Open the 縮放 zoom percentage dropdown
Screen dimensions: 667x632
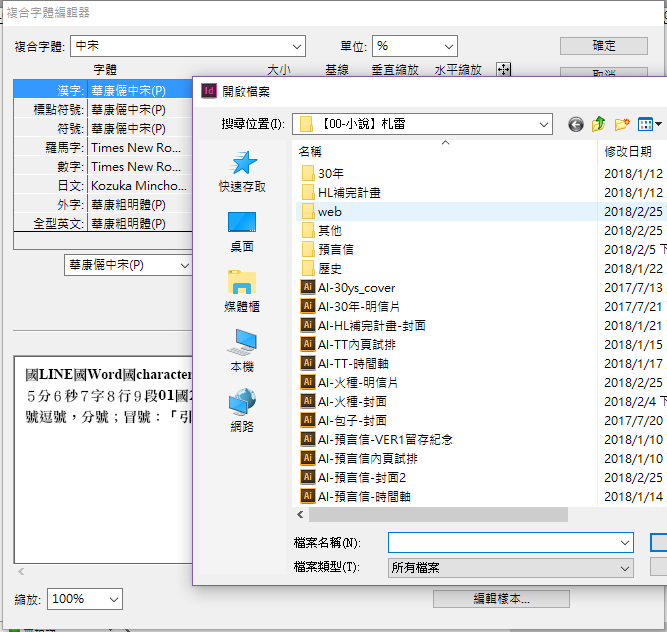tap(114, 599)
